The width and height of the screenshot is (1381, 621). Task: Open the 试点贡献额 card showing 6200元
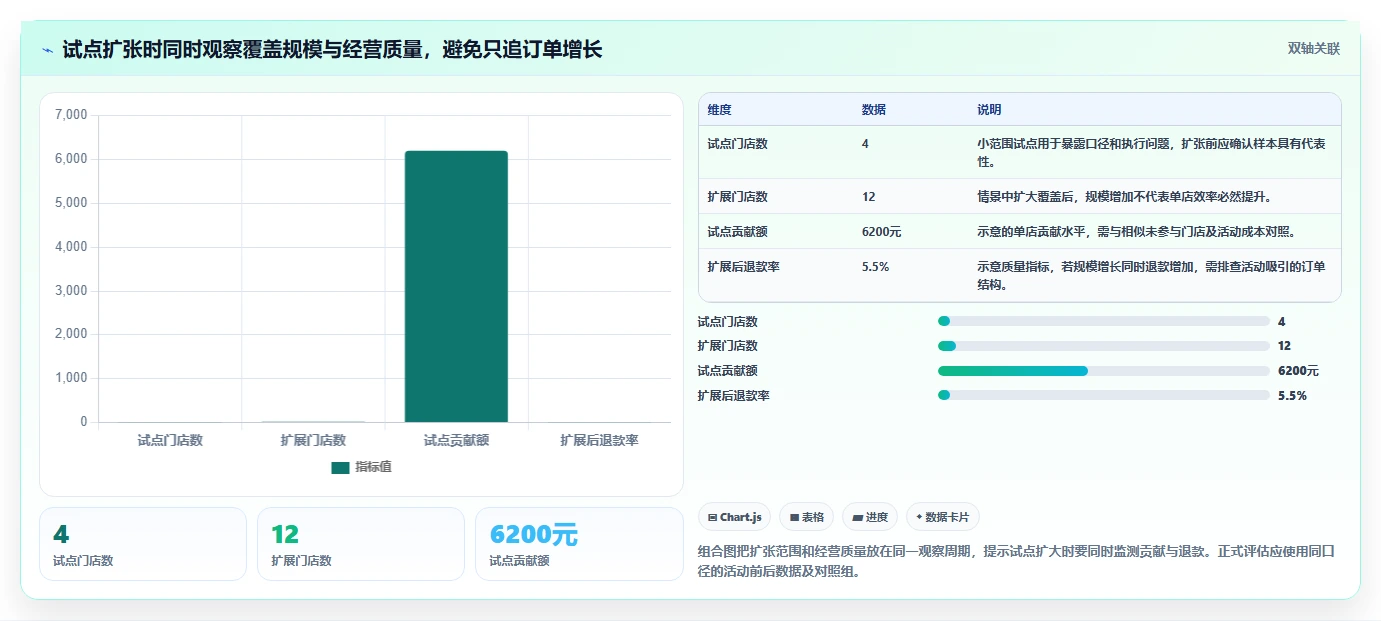coord(579,544)
